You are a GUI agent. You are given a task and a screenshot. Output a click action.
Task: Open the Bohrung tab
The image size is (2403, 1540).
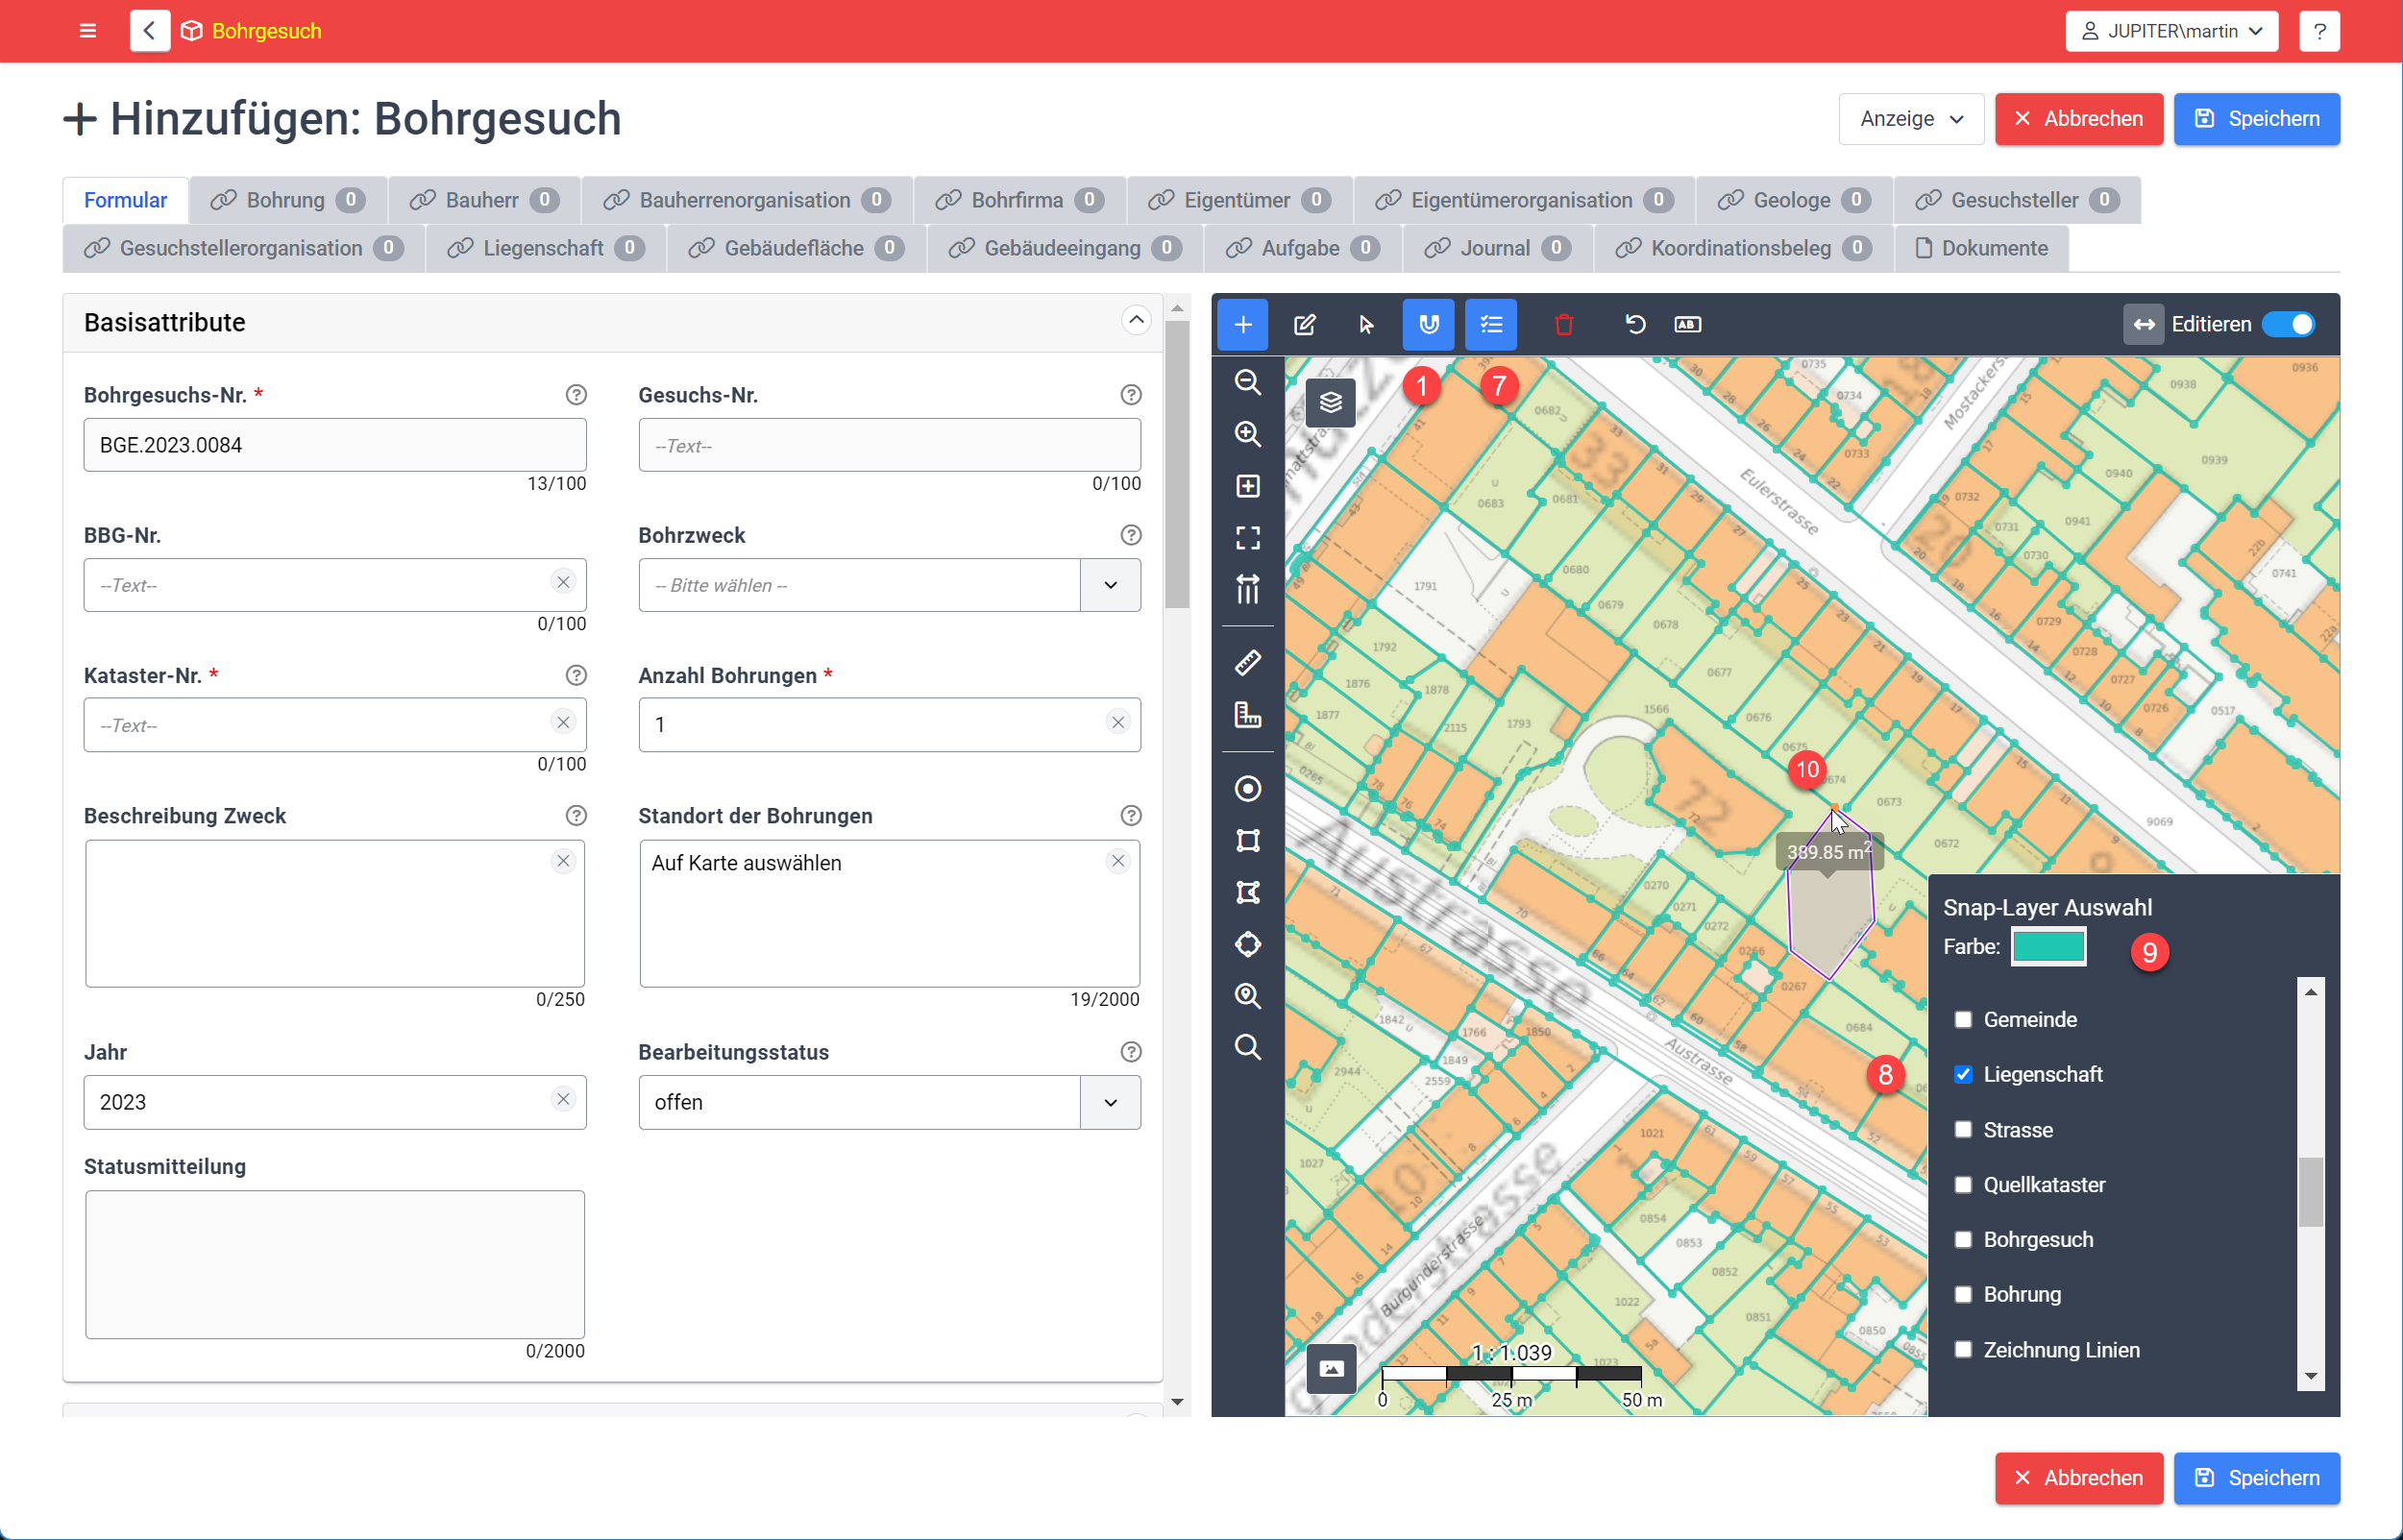coord(288,200)
